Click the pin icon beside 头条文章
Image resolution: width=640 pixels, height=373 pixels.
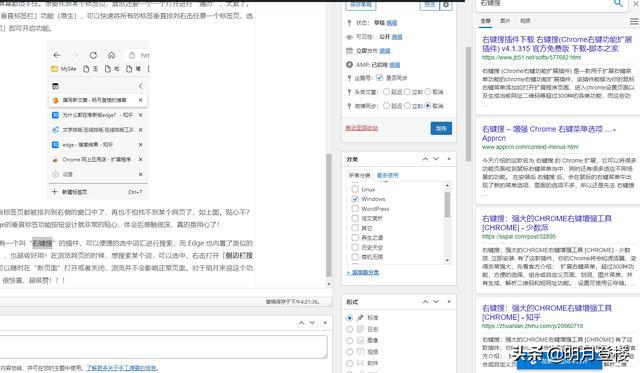[349, 92]
